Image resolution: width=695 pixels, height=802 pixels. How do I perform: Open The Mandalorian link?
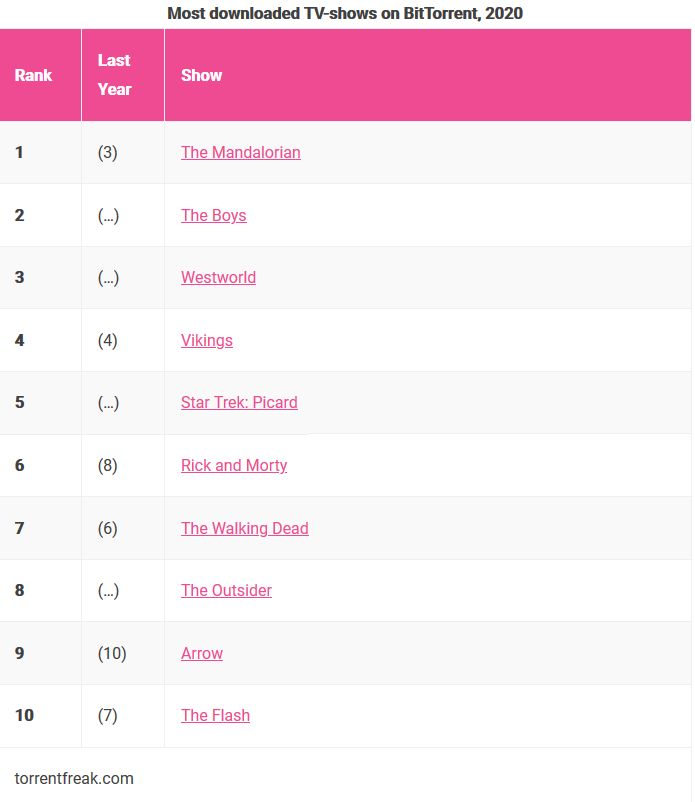click(240, 153)
